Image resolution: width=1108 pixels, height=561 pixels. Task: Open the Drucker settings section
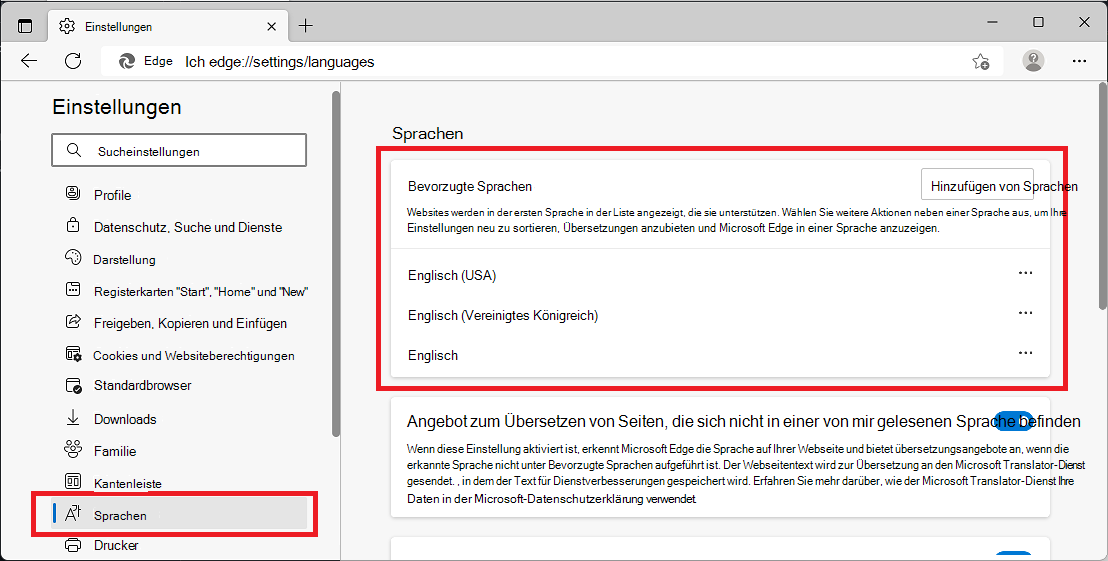116,545
